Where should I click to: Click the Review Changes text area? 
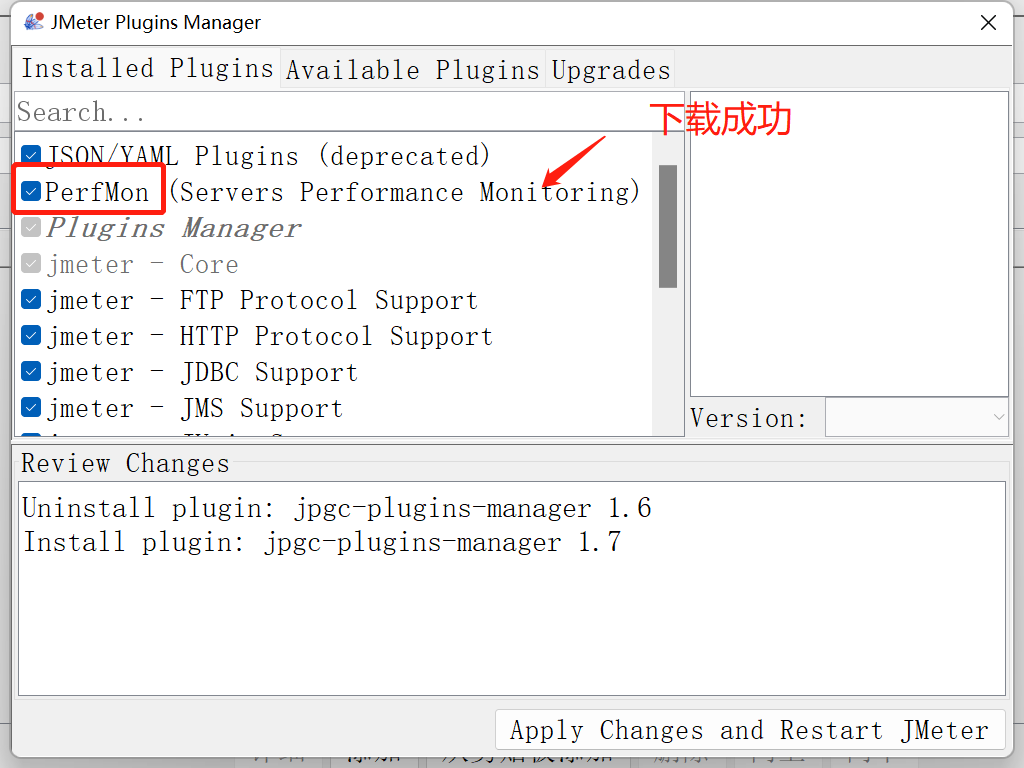click(511, 620)
